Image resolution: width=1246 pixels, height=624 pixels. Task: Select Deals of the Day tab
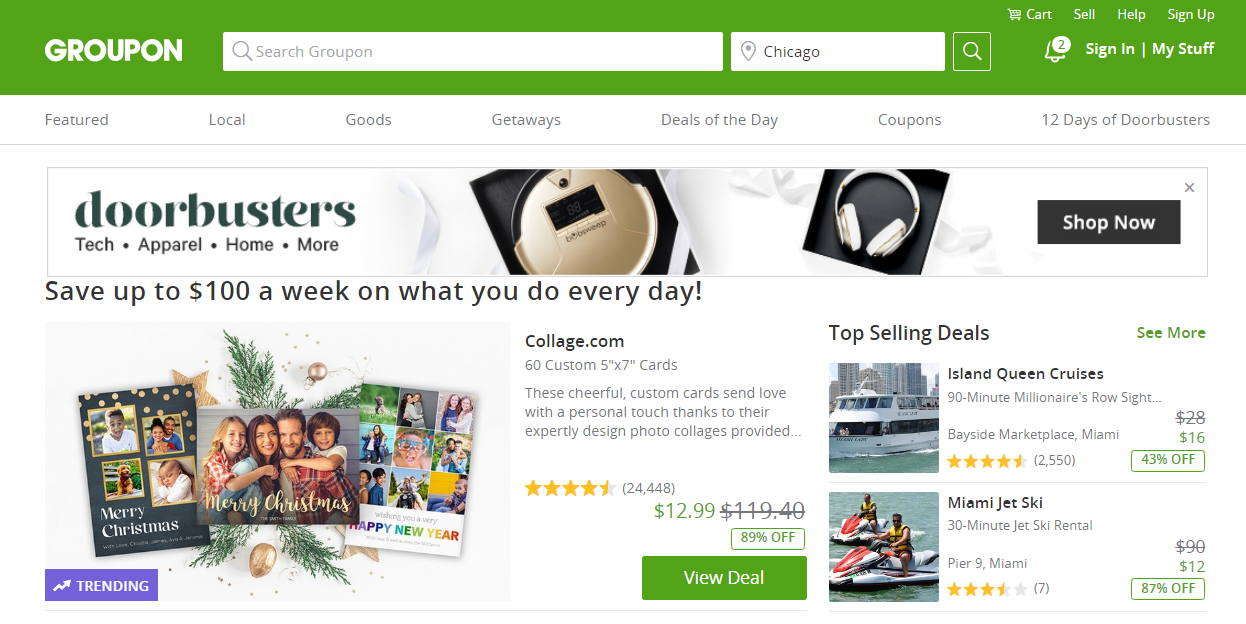[719, 119]
